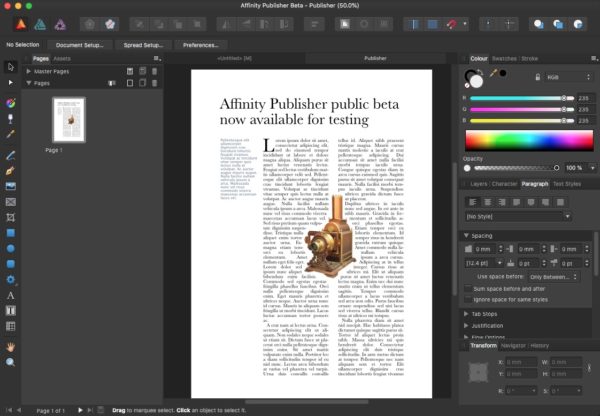Toggle Align Left paragraph alignment
The height and width of the screenshot is (416, 600).
pyautogui.click(x=473, y=202)
